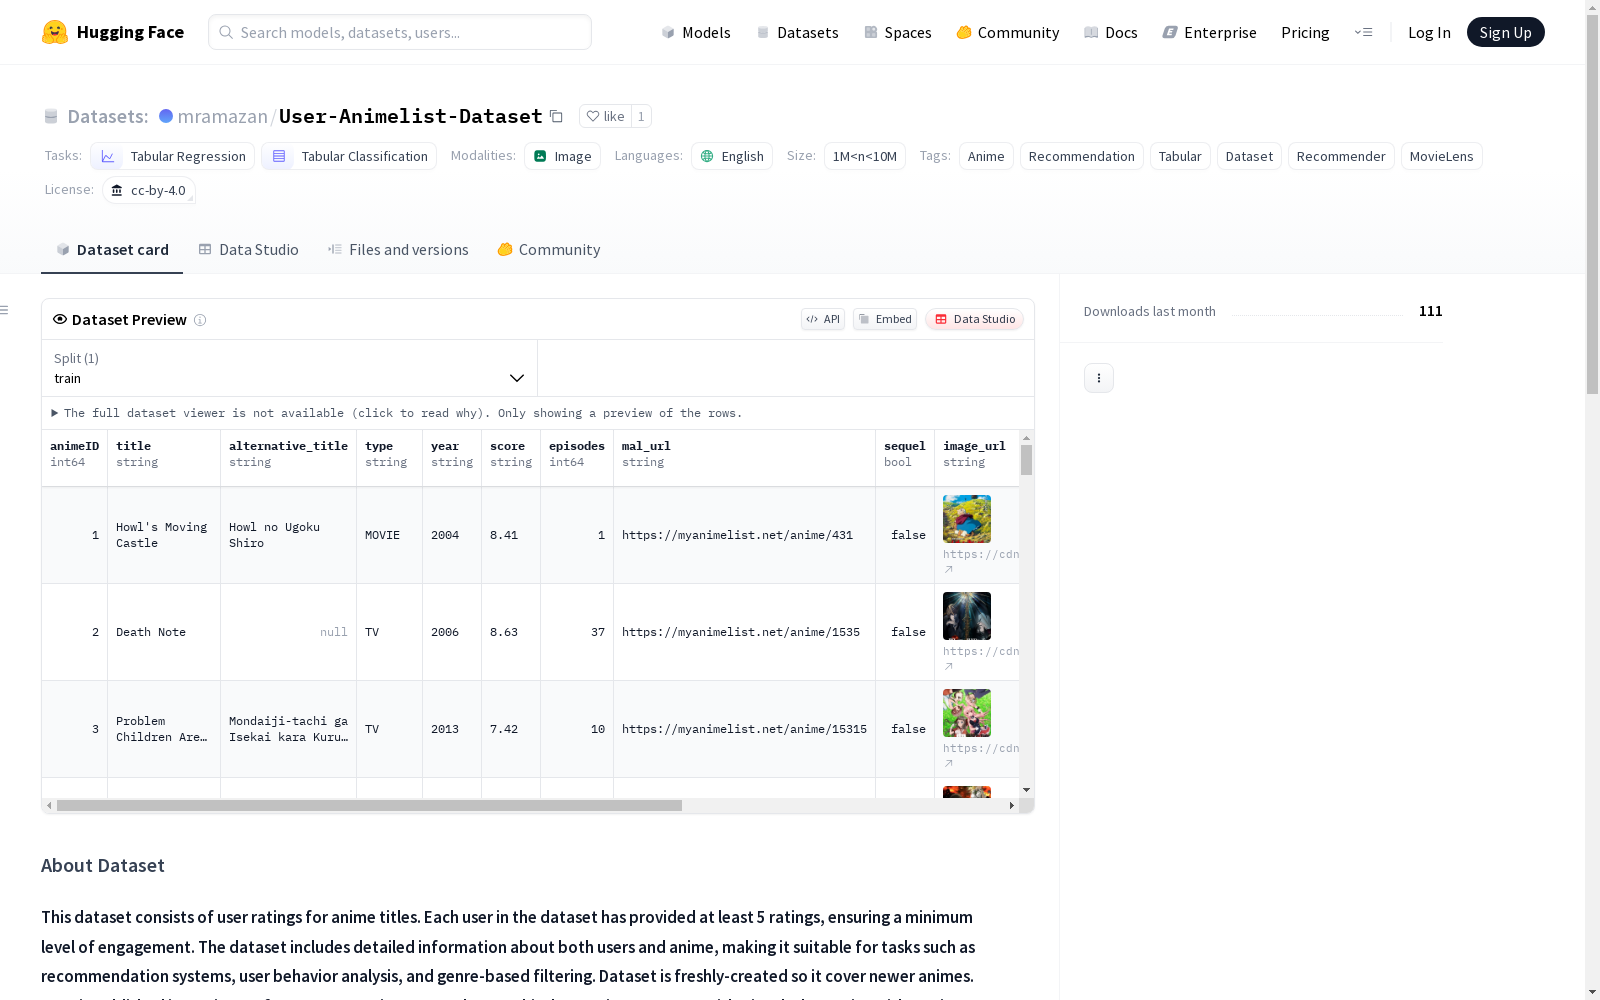Viewport: 1600px width, 1000px height.
Task: Select the 1M<n<10M size tag
Action: (865, 156)
